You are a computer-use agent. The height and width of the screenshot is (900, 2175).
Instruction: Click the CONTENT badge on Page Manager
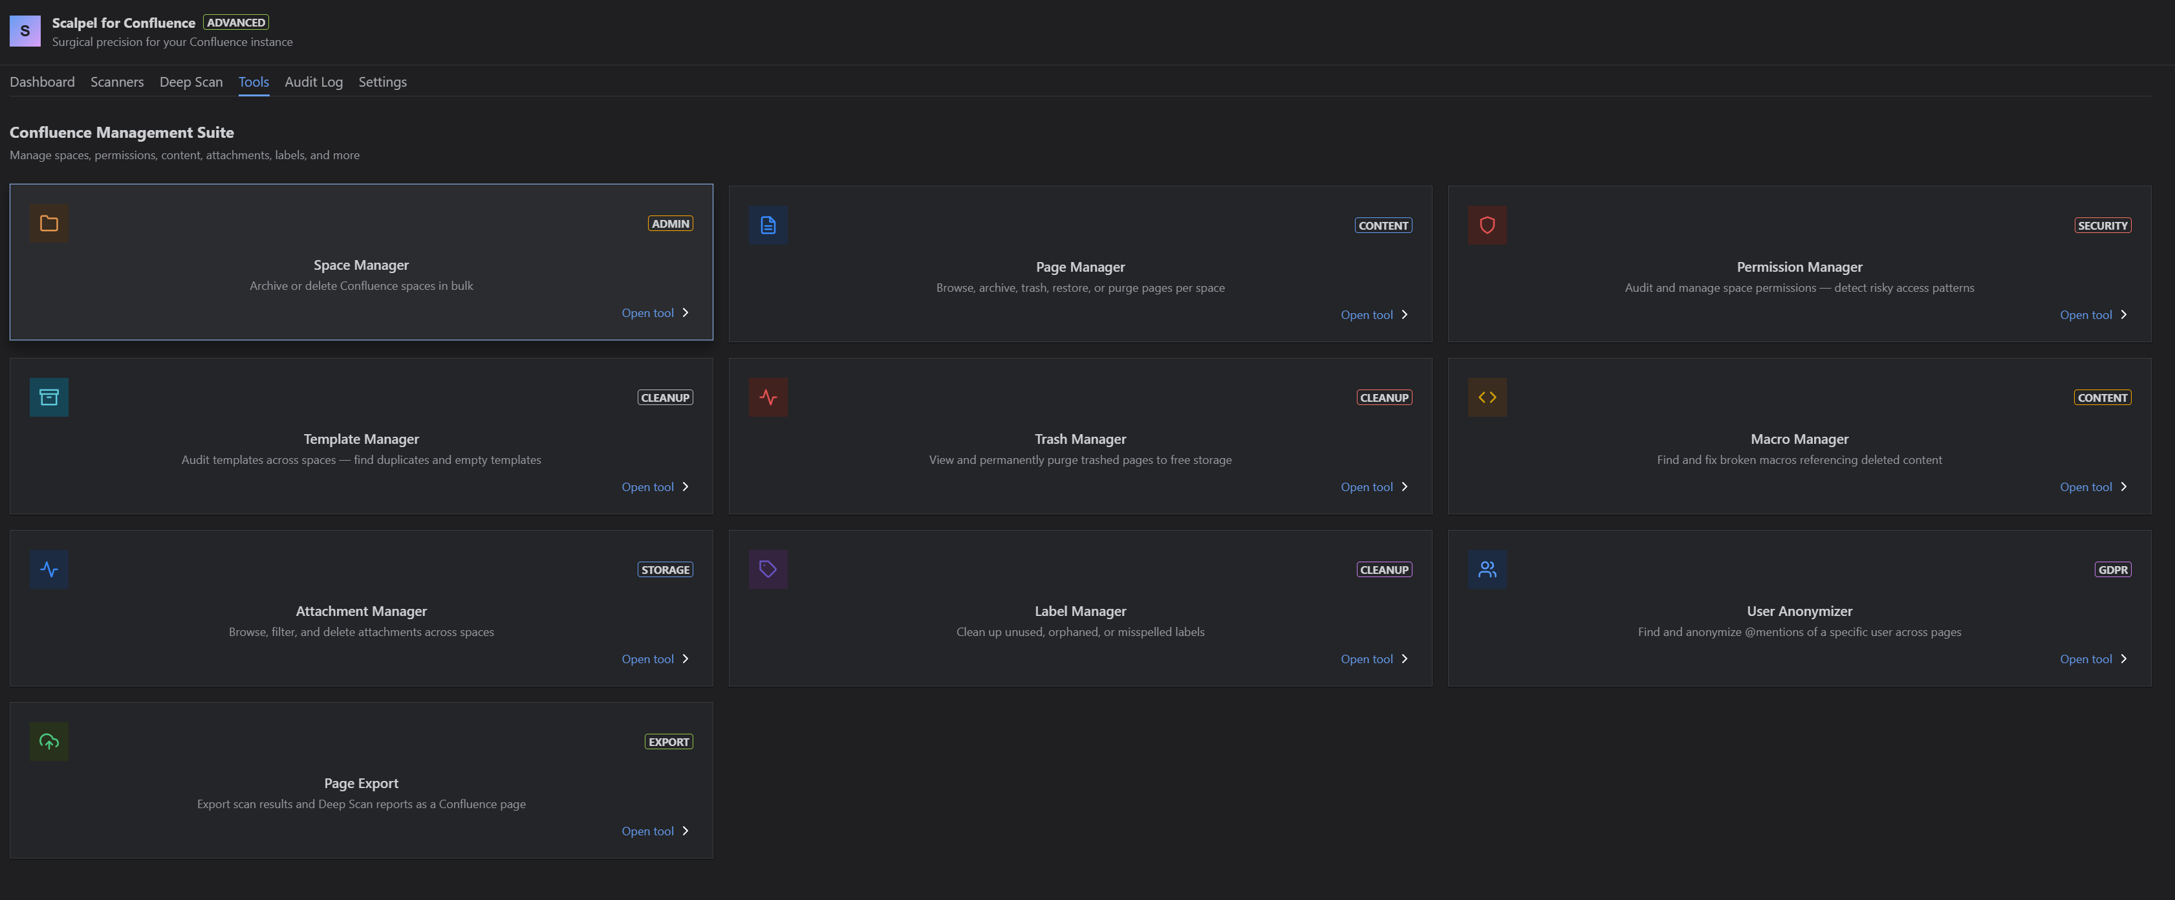point(1383,225)
